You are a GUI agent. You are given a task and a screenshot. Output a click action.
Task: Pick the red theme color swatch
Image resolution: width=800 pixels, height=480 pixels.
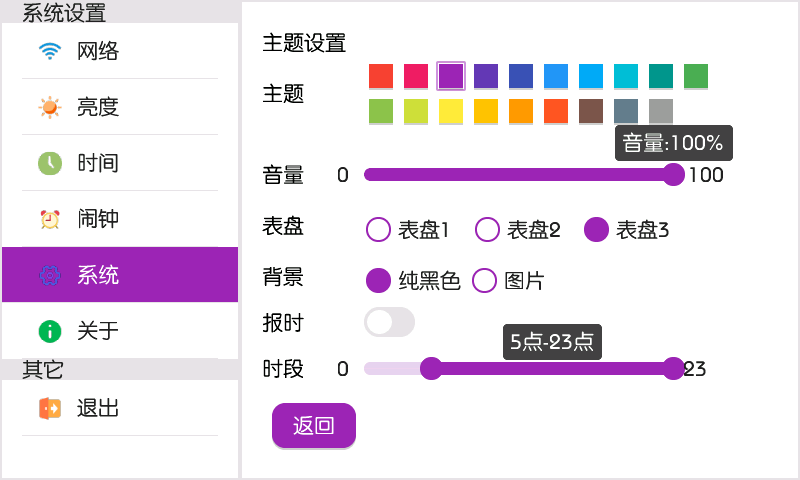click(381, 77)
